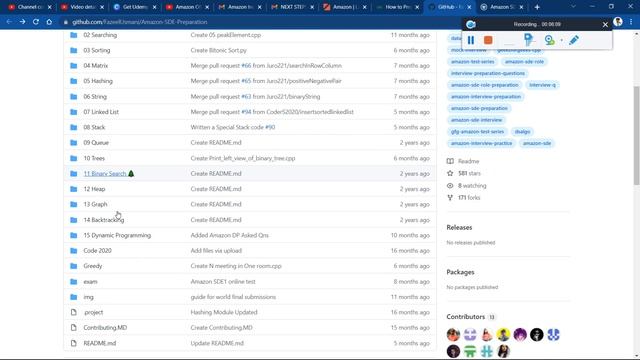This screenshot has height=360, width=640.
Task: Stop the recording with orange square button
Action: [488, 40]
